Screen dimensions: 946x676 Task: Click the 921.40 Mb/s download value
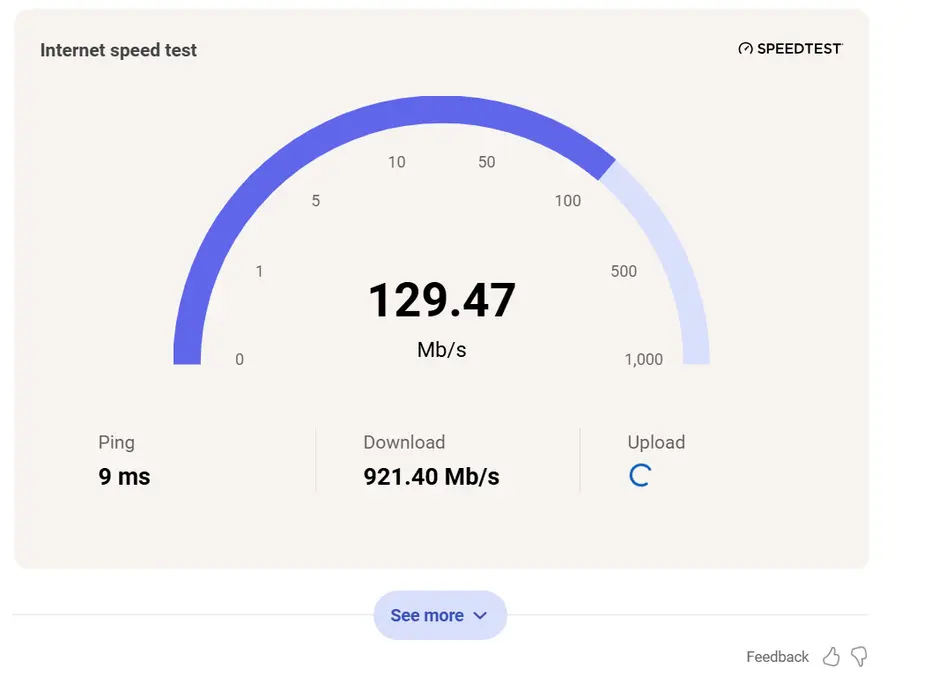pyautogui.click(x=431, y=477)
